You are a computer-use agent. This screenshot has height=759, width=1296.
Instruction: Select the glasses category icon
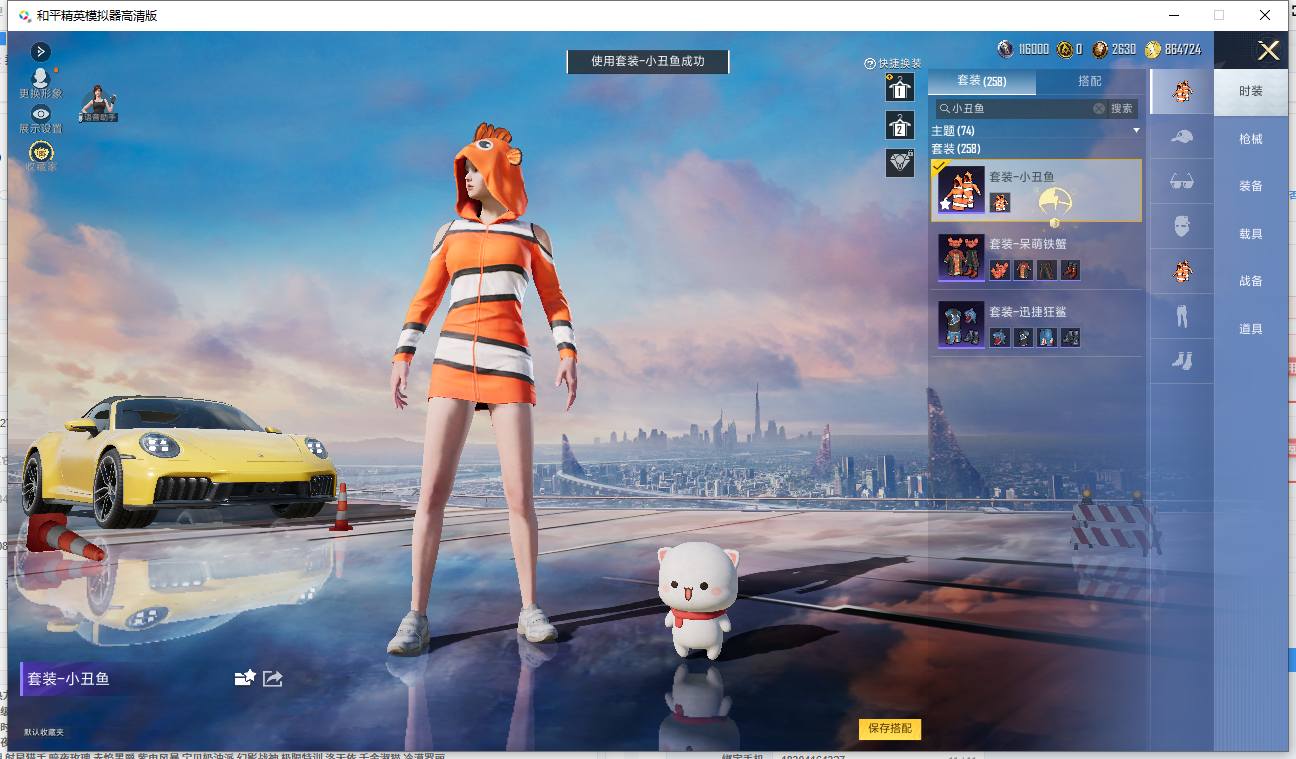click(x=1182, y=182)
